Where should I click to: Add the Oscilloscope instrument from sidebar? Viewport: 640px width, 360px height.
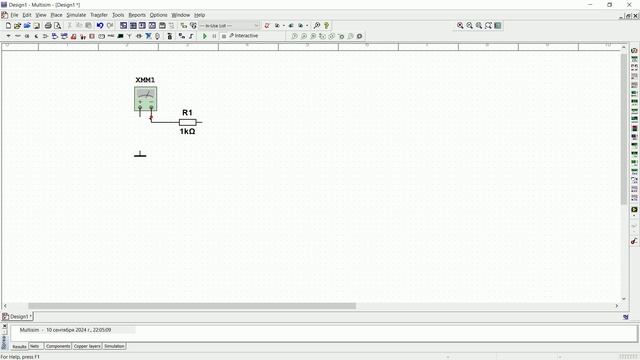(634, 76)
